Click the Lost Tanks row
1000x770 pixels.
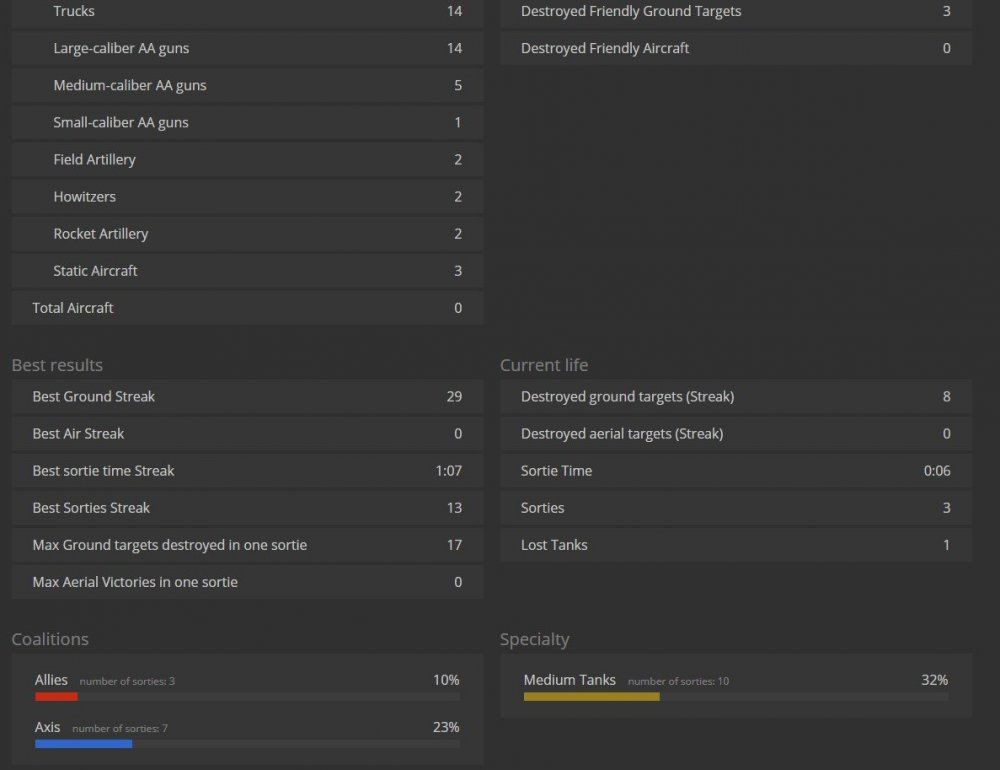735,546
